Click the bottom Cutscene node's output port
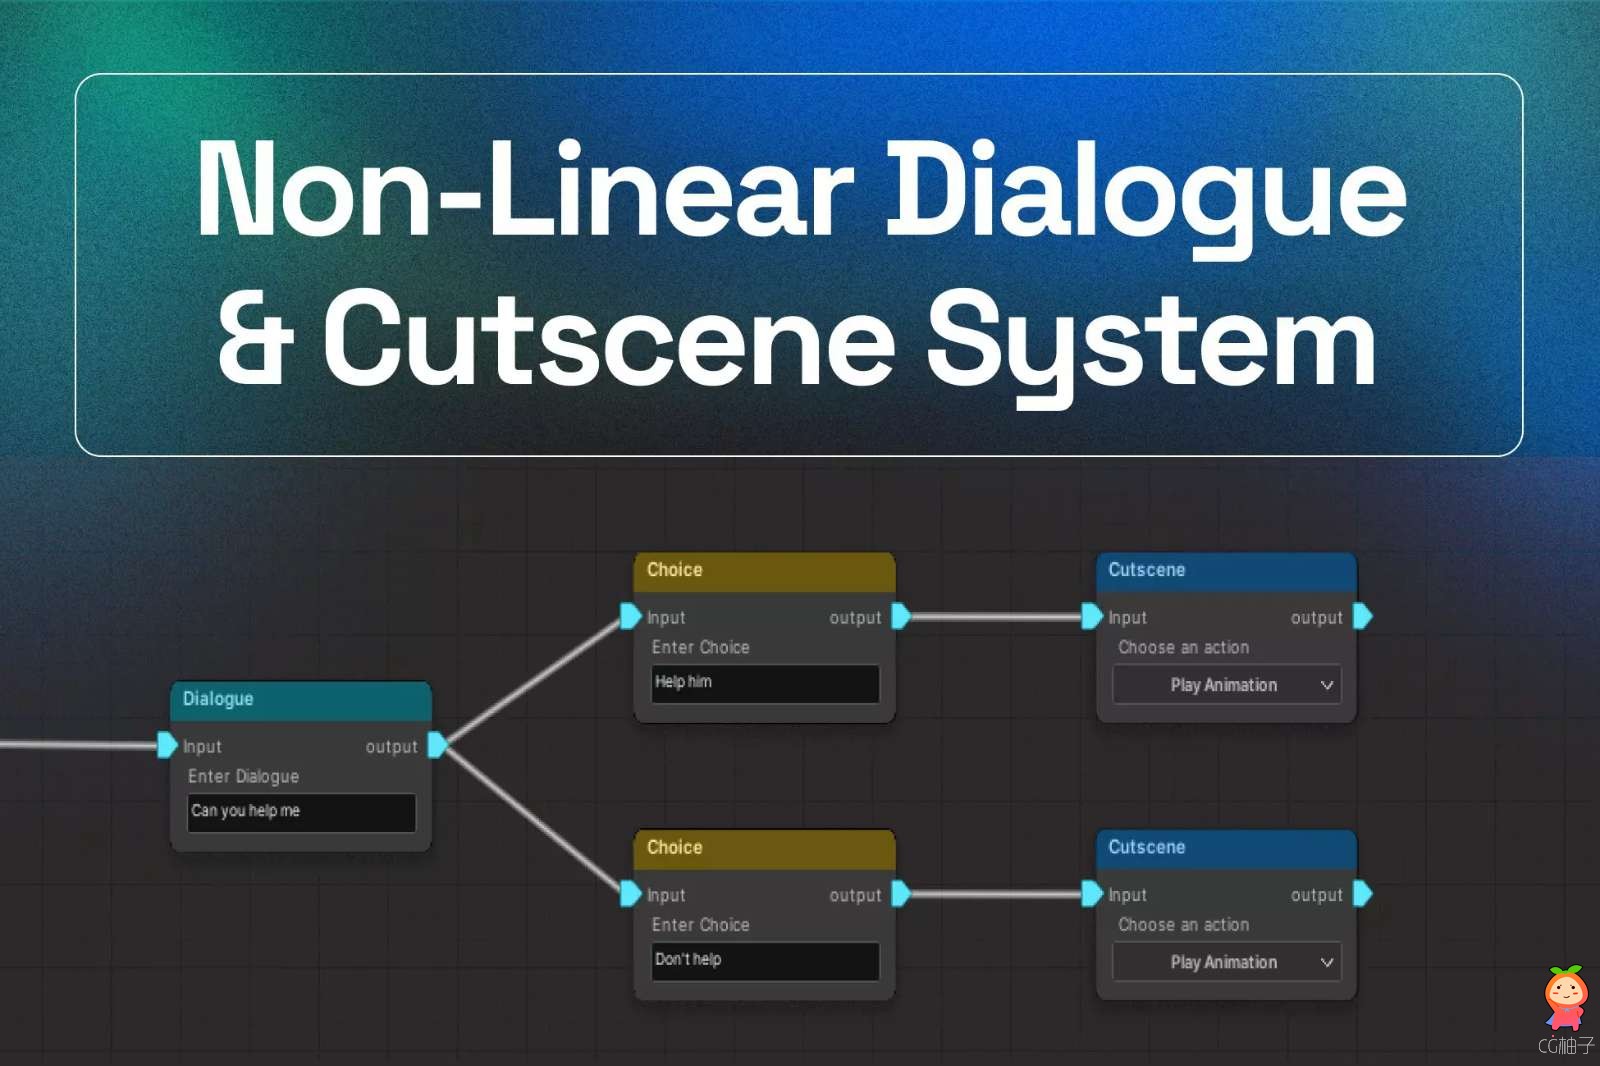Image resolution: width=1600 pixels, height=1066 pixels. coord(1362,893)
